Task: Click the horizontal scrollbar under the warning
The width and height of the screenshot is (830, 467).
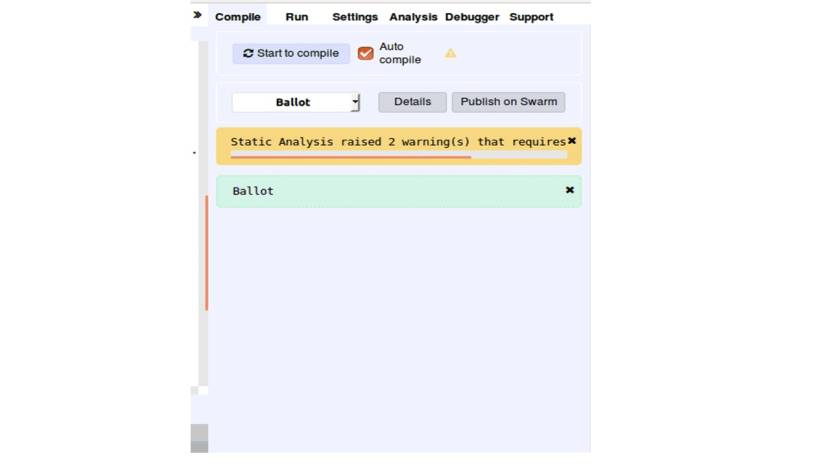Action: pos(350,156)
